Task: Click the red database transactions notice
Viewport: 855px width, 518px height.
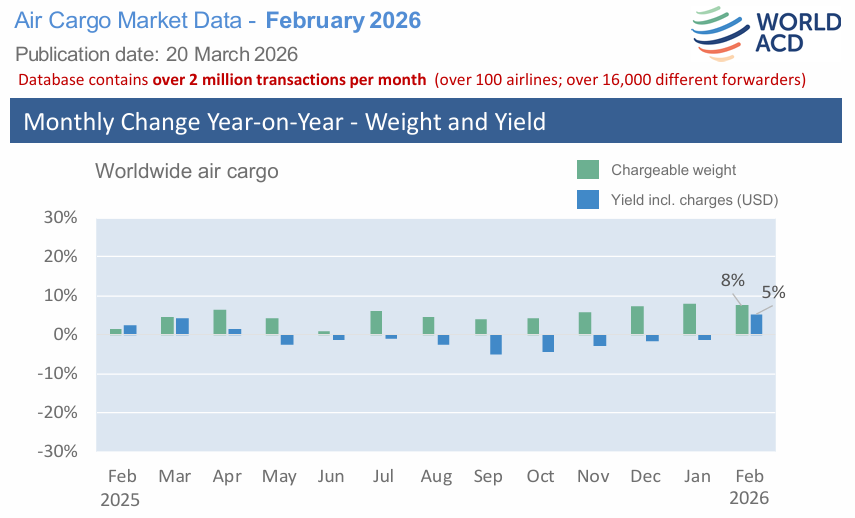Action: [x=412, y=79]
